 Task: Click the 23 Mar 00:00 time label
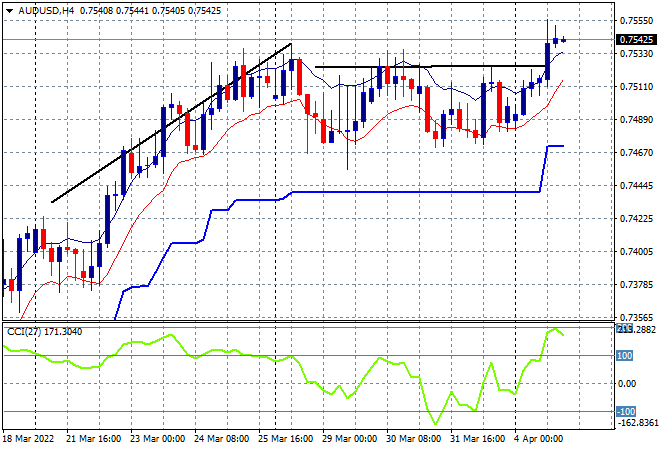(x=157, y=439)
